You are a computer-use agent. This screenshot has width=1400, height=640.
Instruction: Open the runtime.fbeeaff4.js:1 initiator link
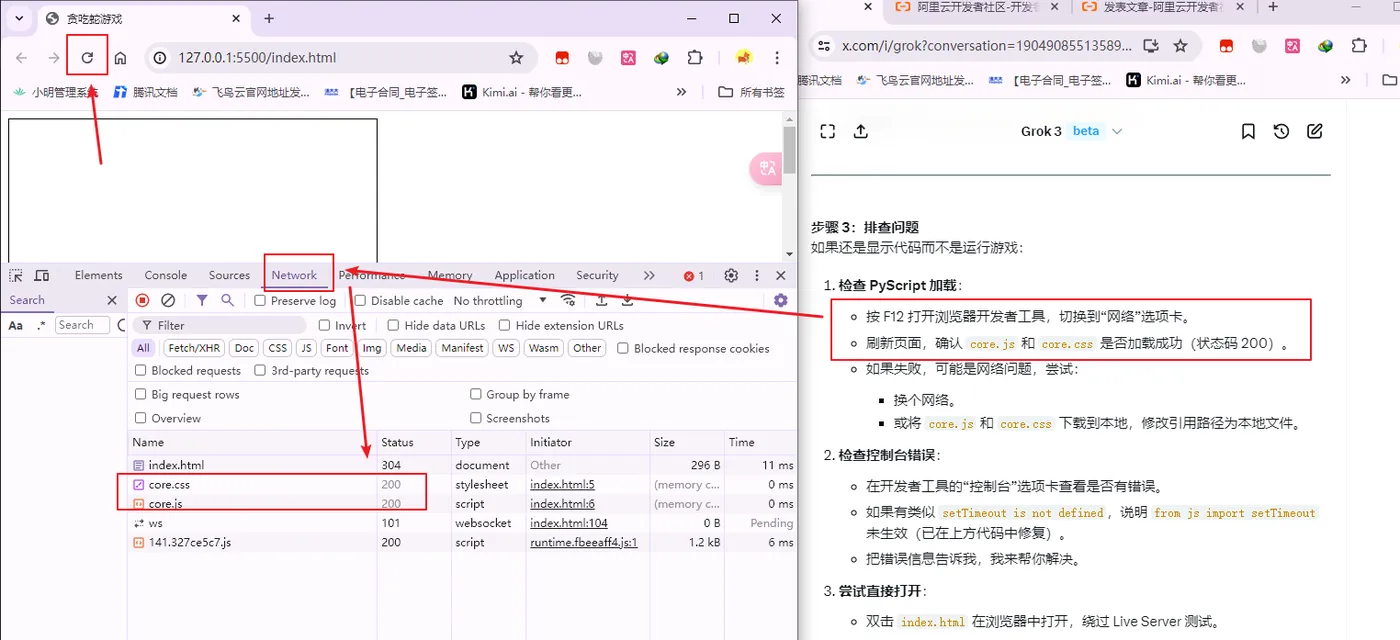click(x=584, y=542)
